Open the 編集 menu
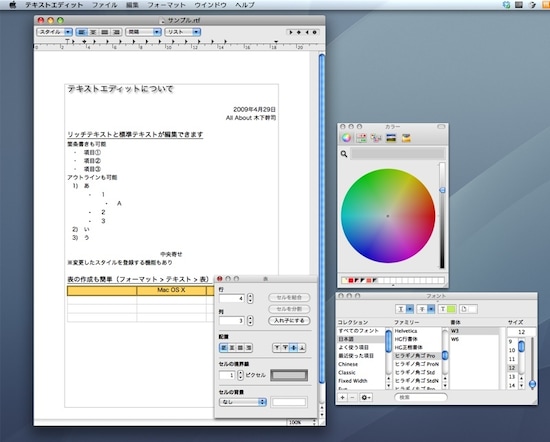Image resolution: width=550 pixels, height=442 pixels. coord(132,5)
